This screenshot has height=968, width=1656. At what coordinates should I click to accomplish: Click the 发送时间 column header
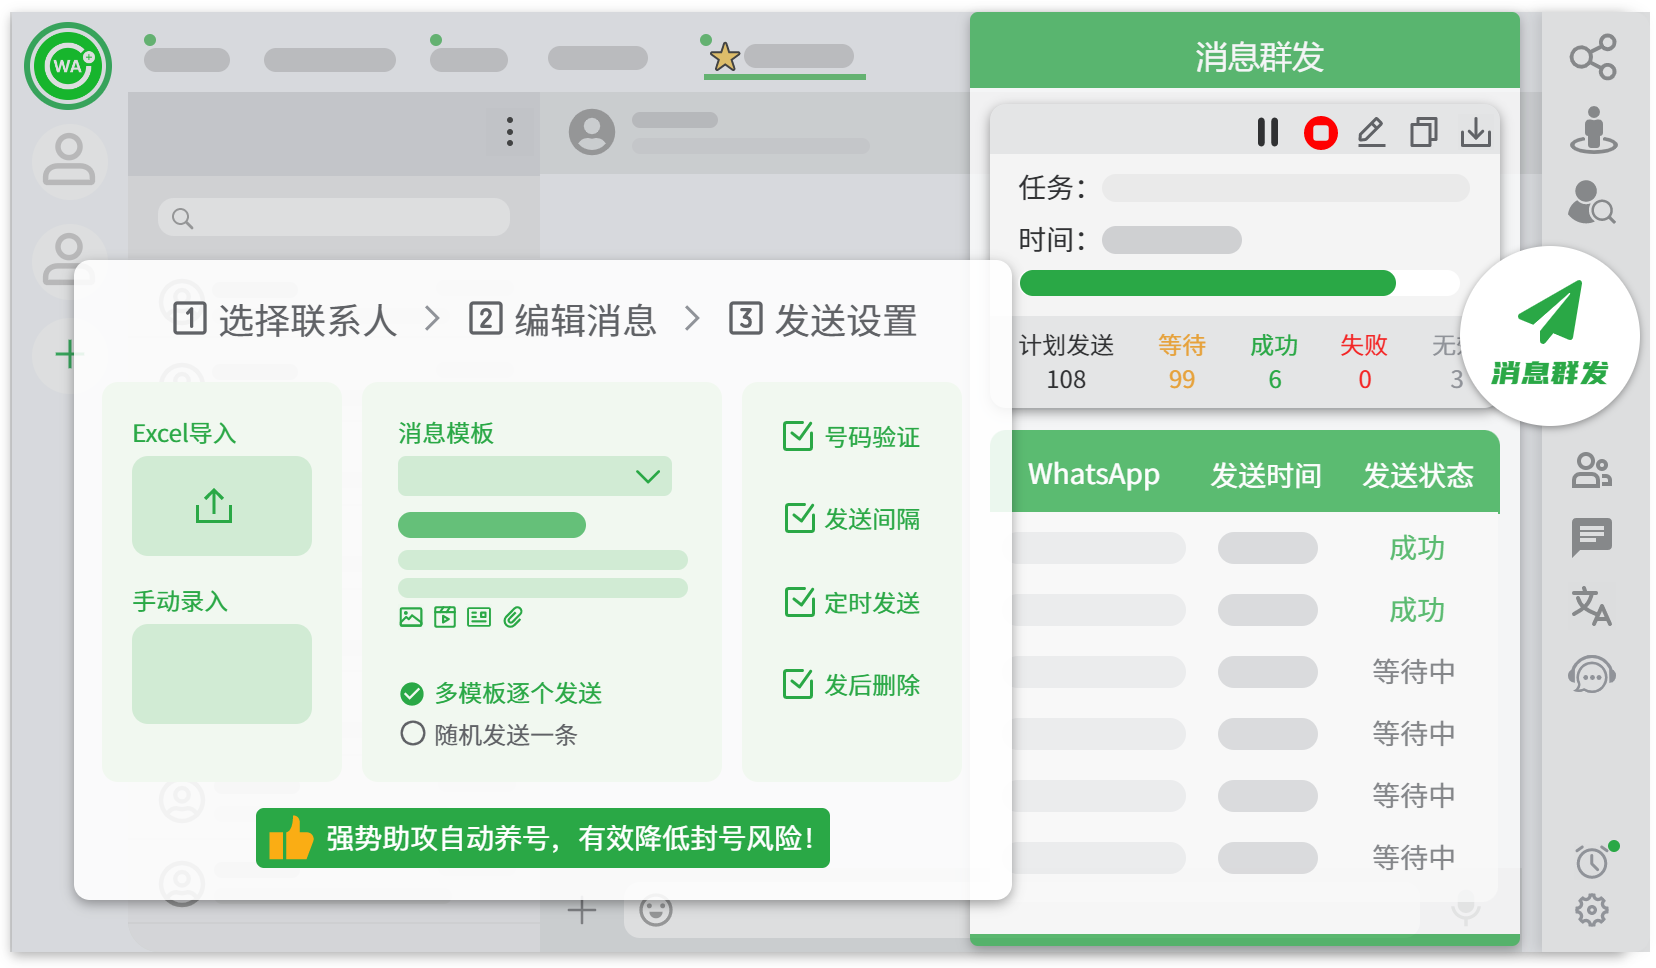pyautogui.click(x=1266, y=474)
